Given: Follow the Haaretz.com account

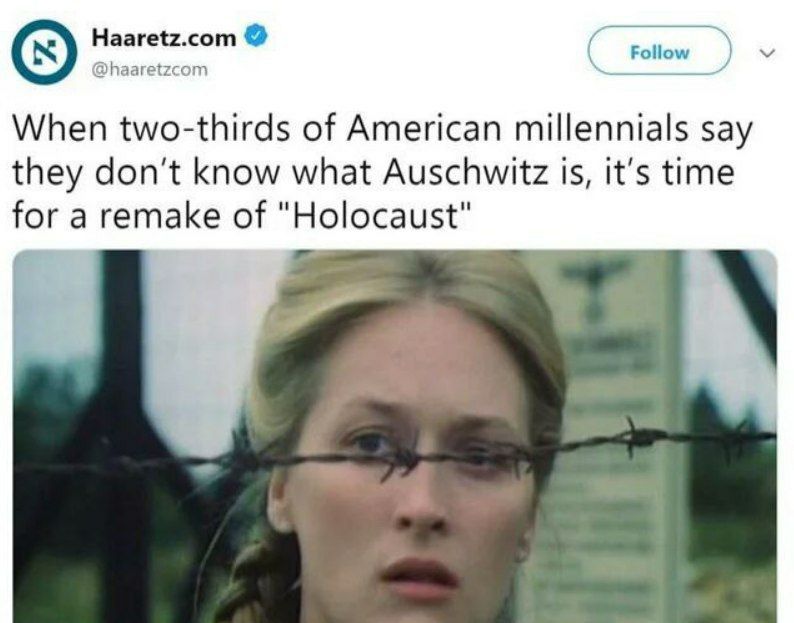Looking at the screenshot, I should click(x=659, y=51).
